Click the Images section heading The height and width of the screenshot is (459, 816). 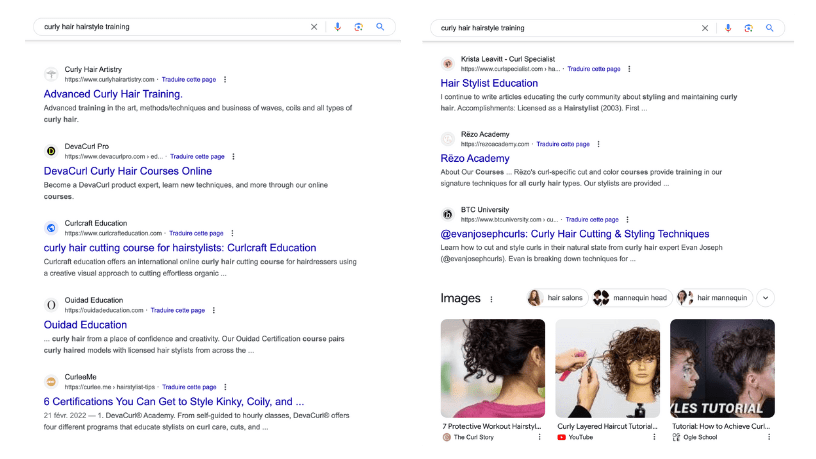click(461, 298)
